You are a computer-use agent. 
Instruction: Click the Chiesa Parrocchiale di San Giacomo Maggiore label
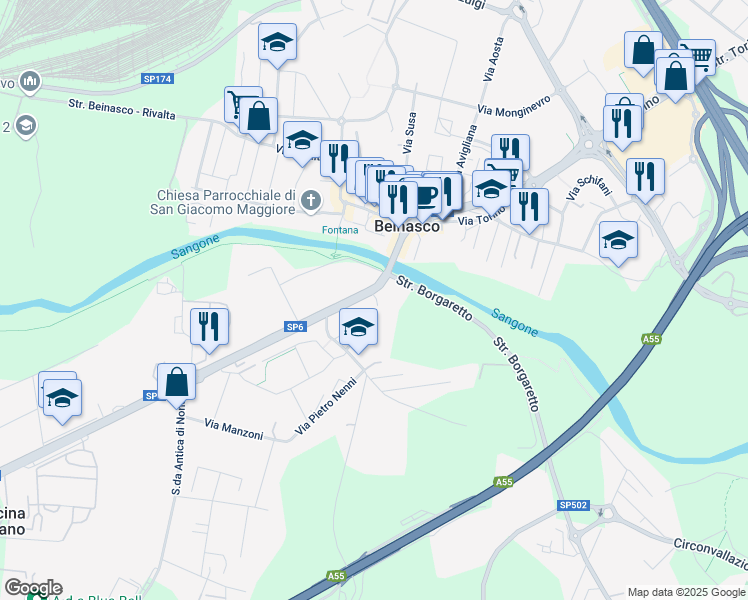(223, 202)
